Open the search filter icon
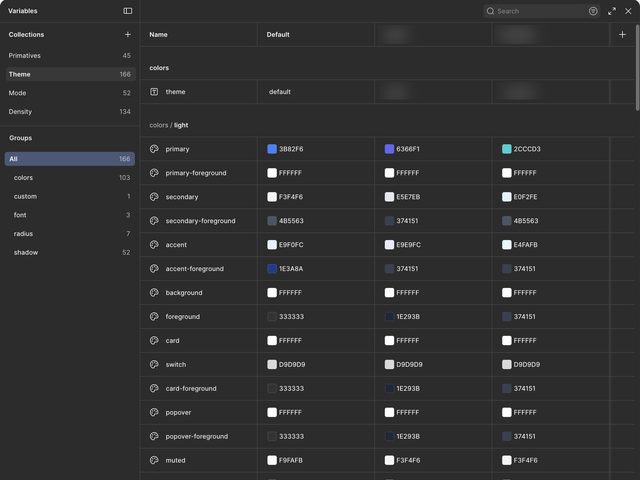Image resolution: width=640 pixels, height=480 pixels. click(x=593, y=11)
